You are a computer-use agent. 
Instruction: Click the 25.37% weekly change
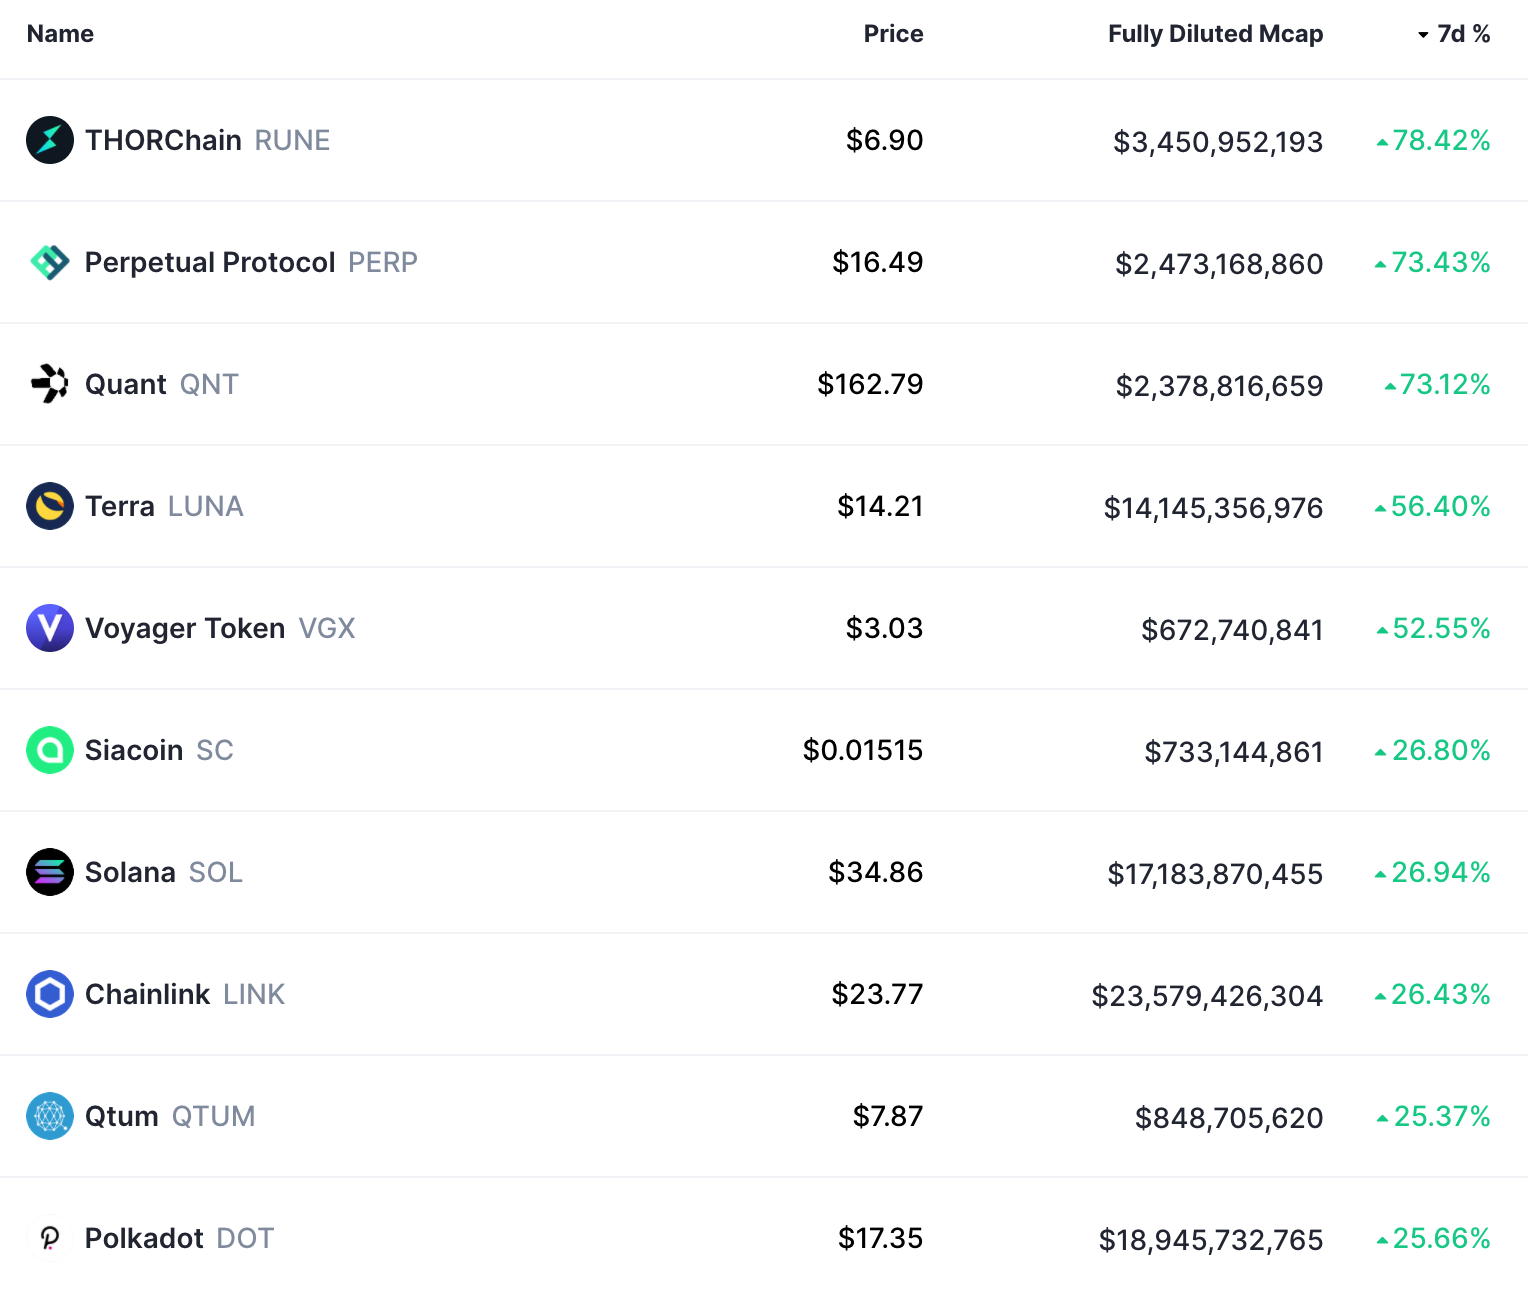[x=1433, y=1116]
